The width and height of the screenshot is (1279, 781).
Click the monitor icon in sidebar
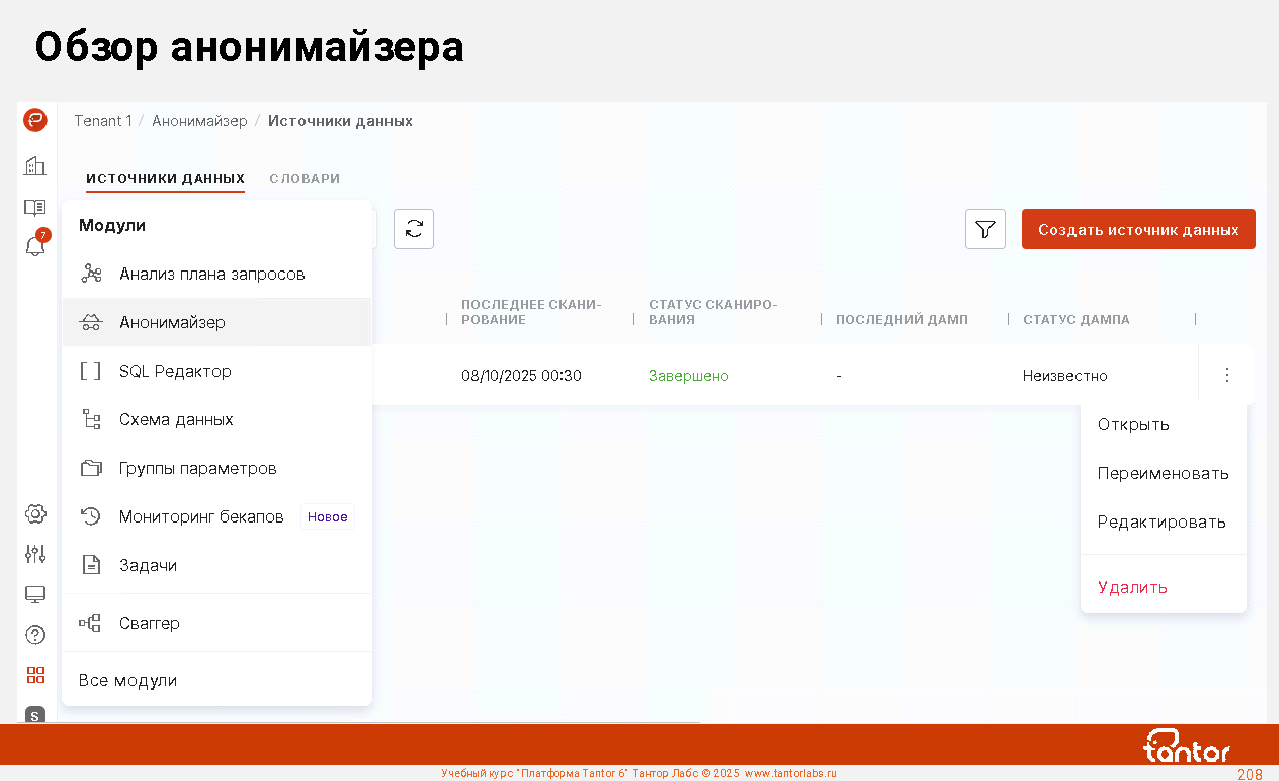(35, 595)
